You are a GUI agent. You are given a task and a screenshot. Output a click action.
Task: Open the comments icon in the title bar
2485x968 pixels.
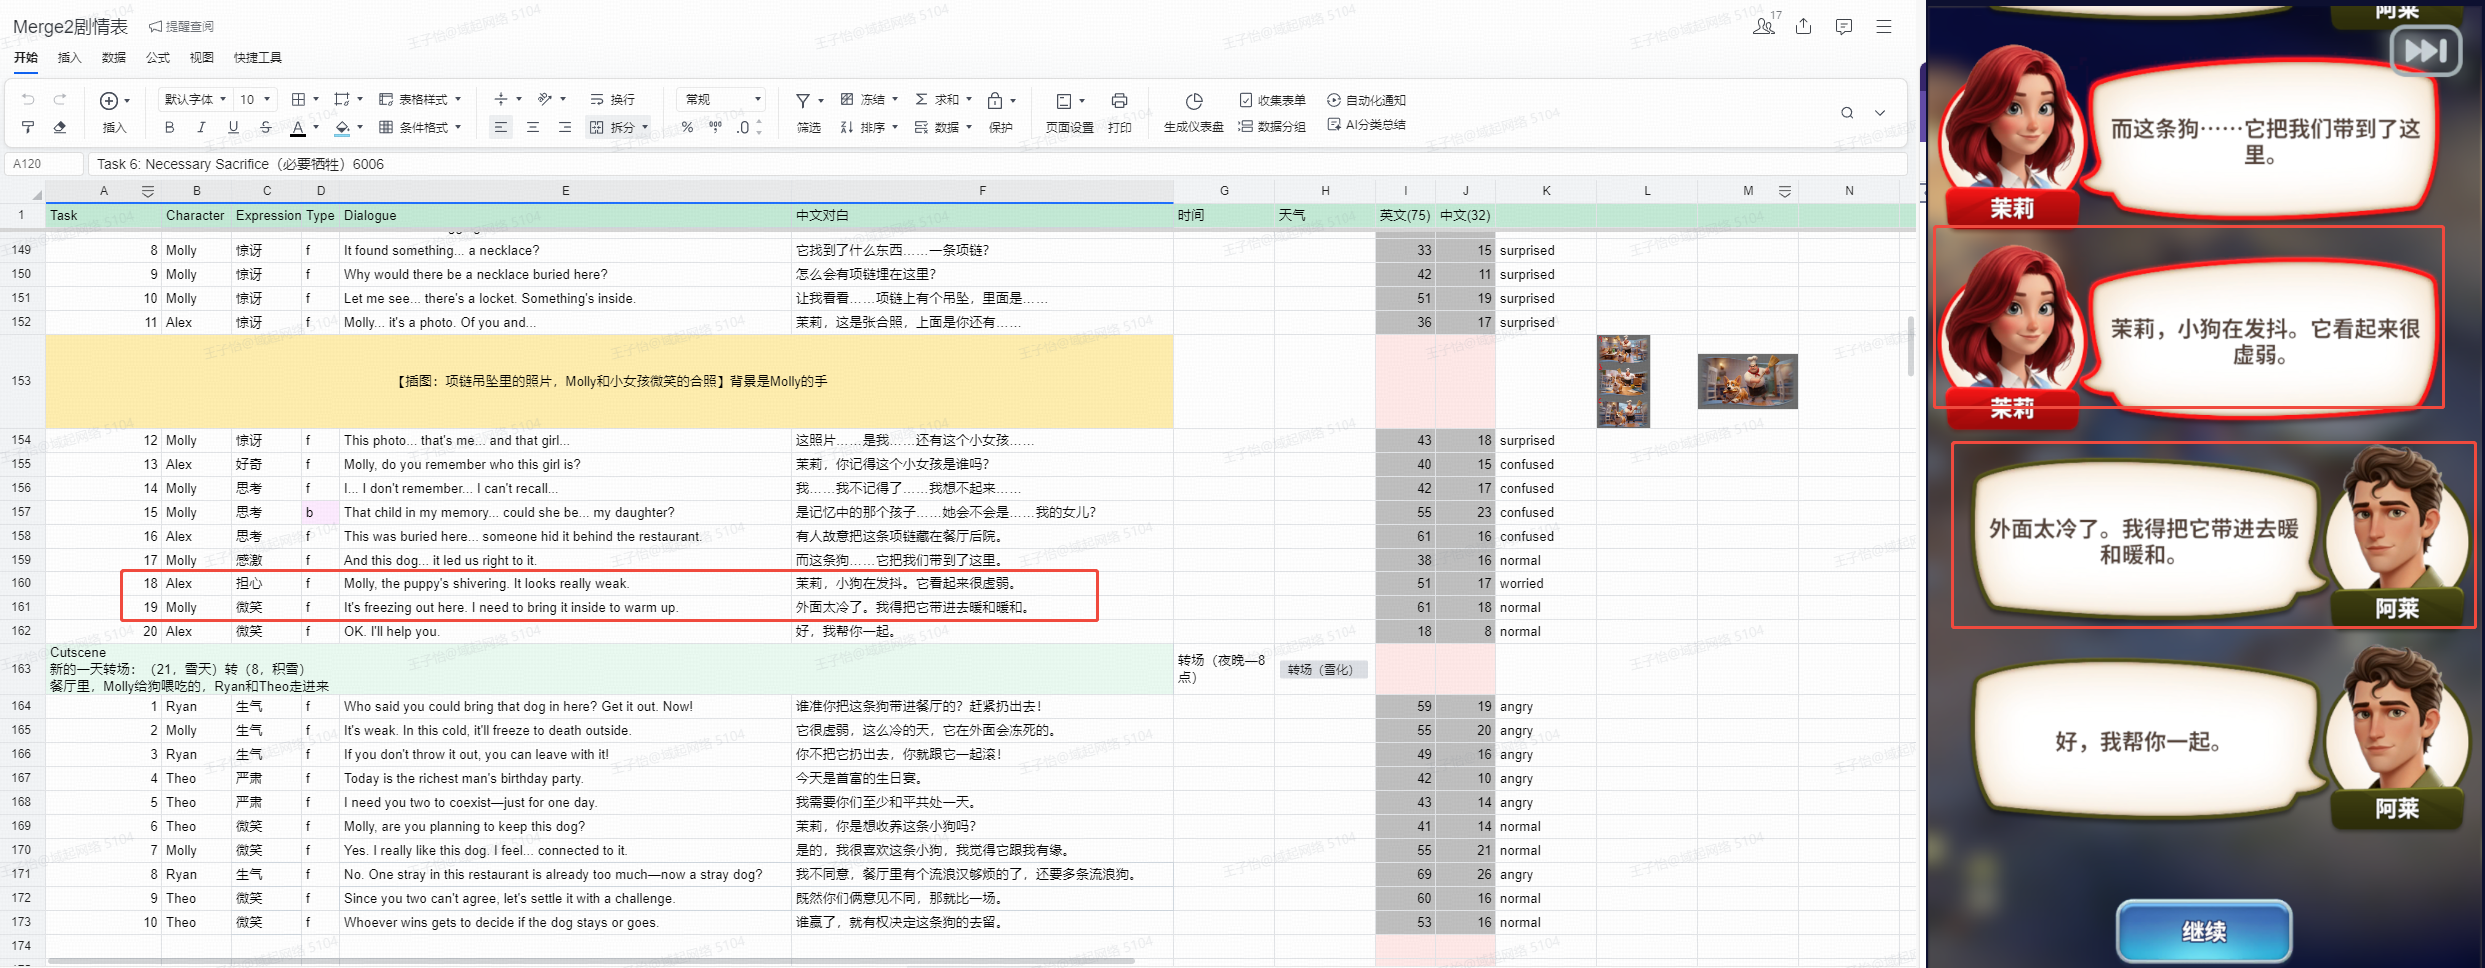(1844, 27)
